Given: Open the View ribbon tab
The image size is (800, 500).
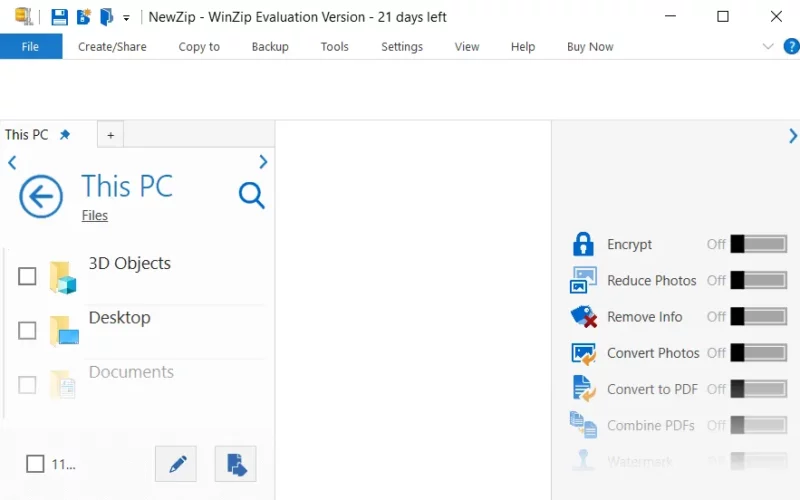Looking at the screenshot, I should 467,46.
